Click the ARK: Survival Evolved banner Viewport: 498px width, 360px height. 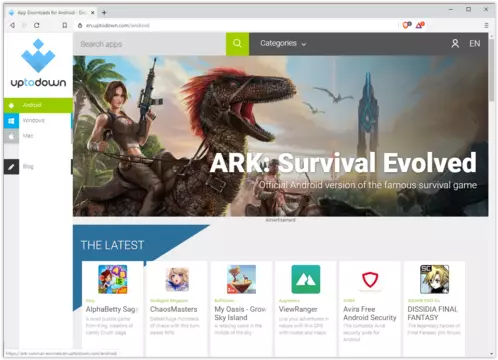tap(281, 136)
